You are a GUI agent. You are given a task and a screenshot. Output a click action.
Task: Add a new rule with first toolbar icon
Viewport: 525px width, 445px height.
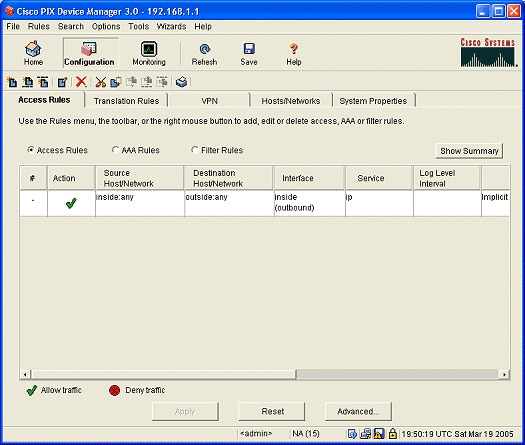(x=12, y=82)
